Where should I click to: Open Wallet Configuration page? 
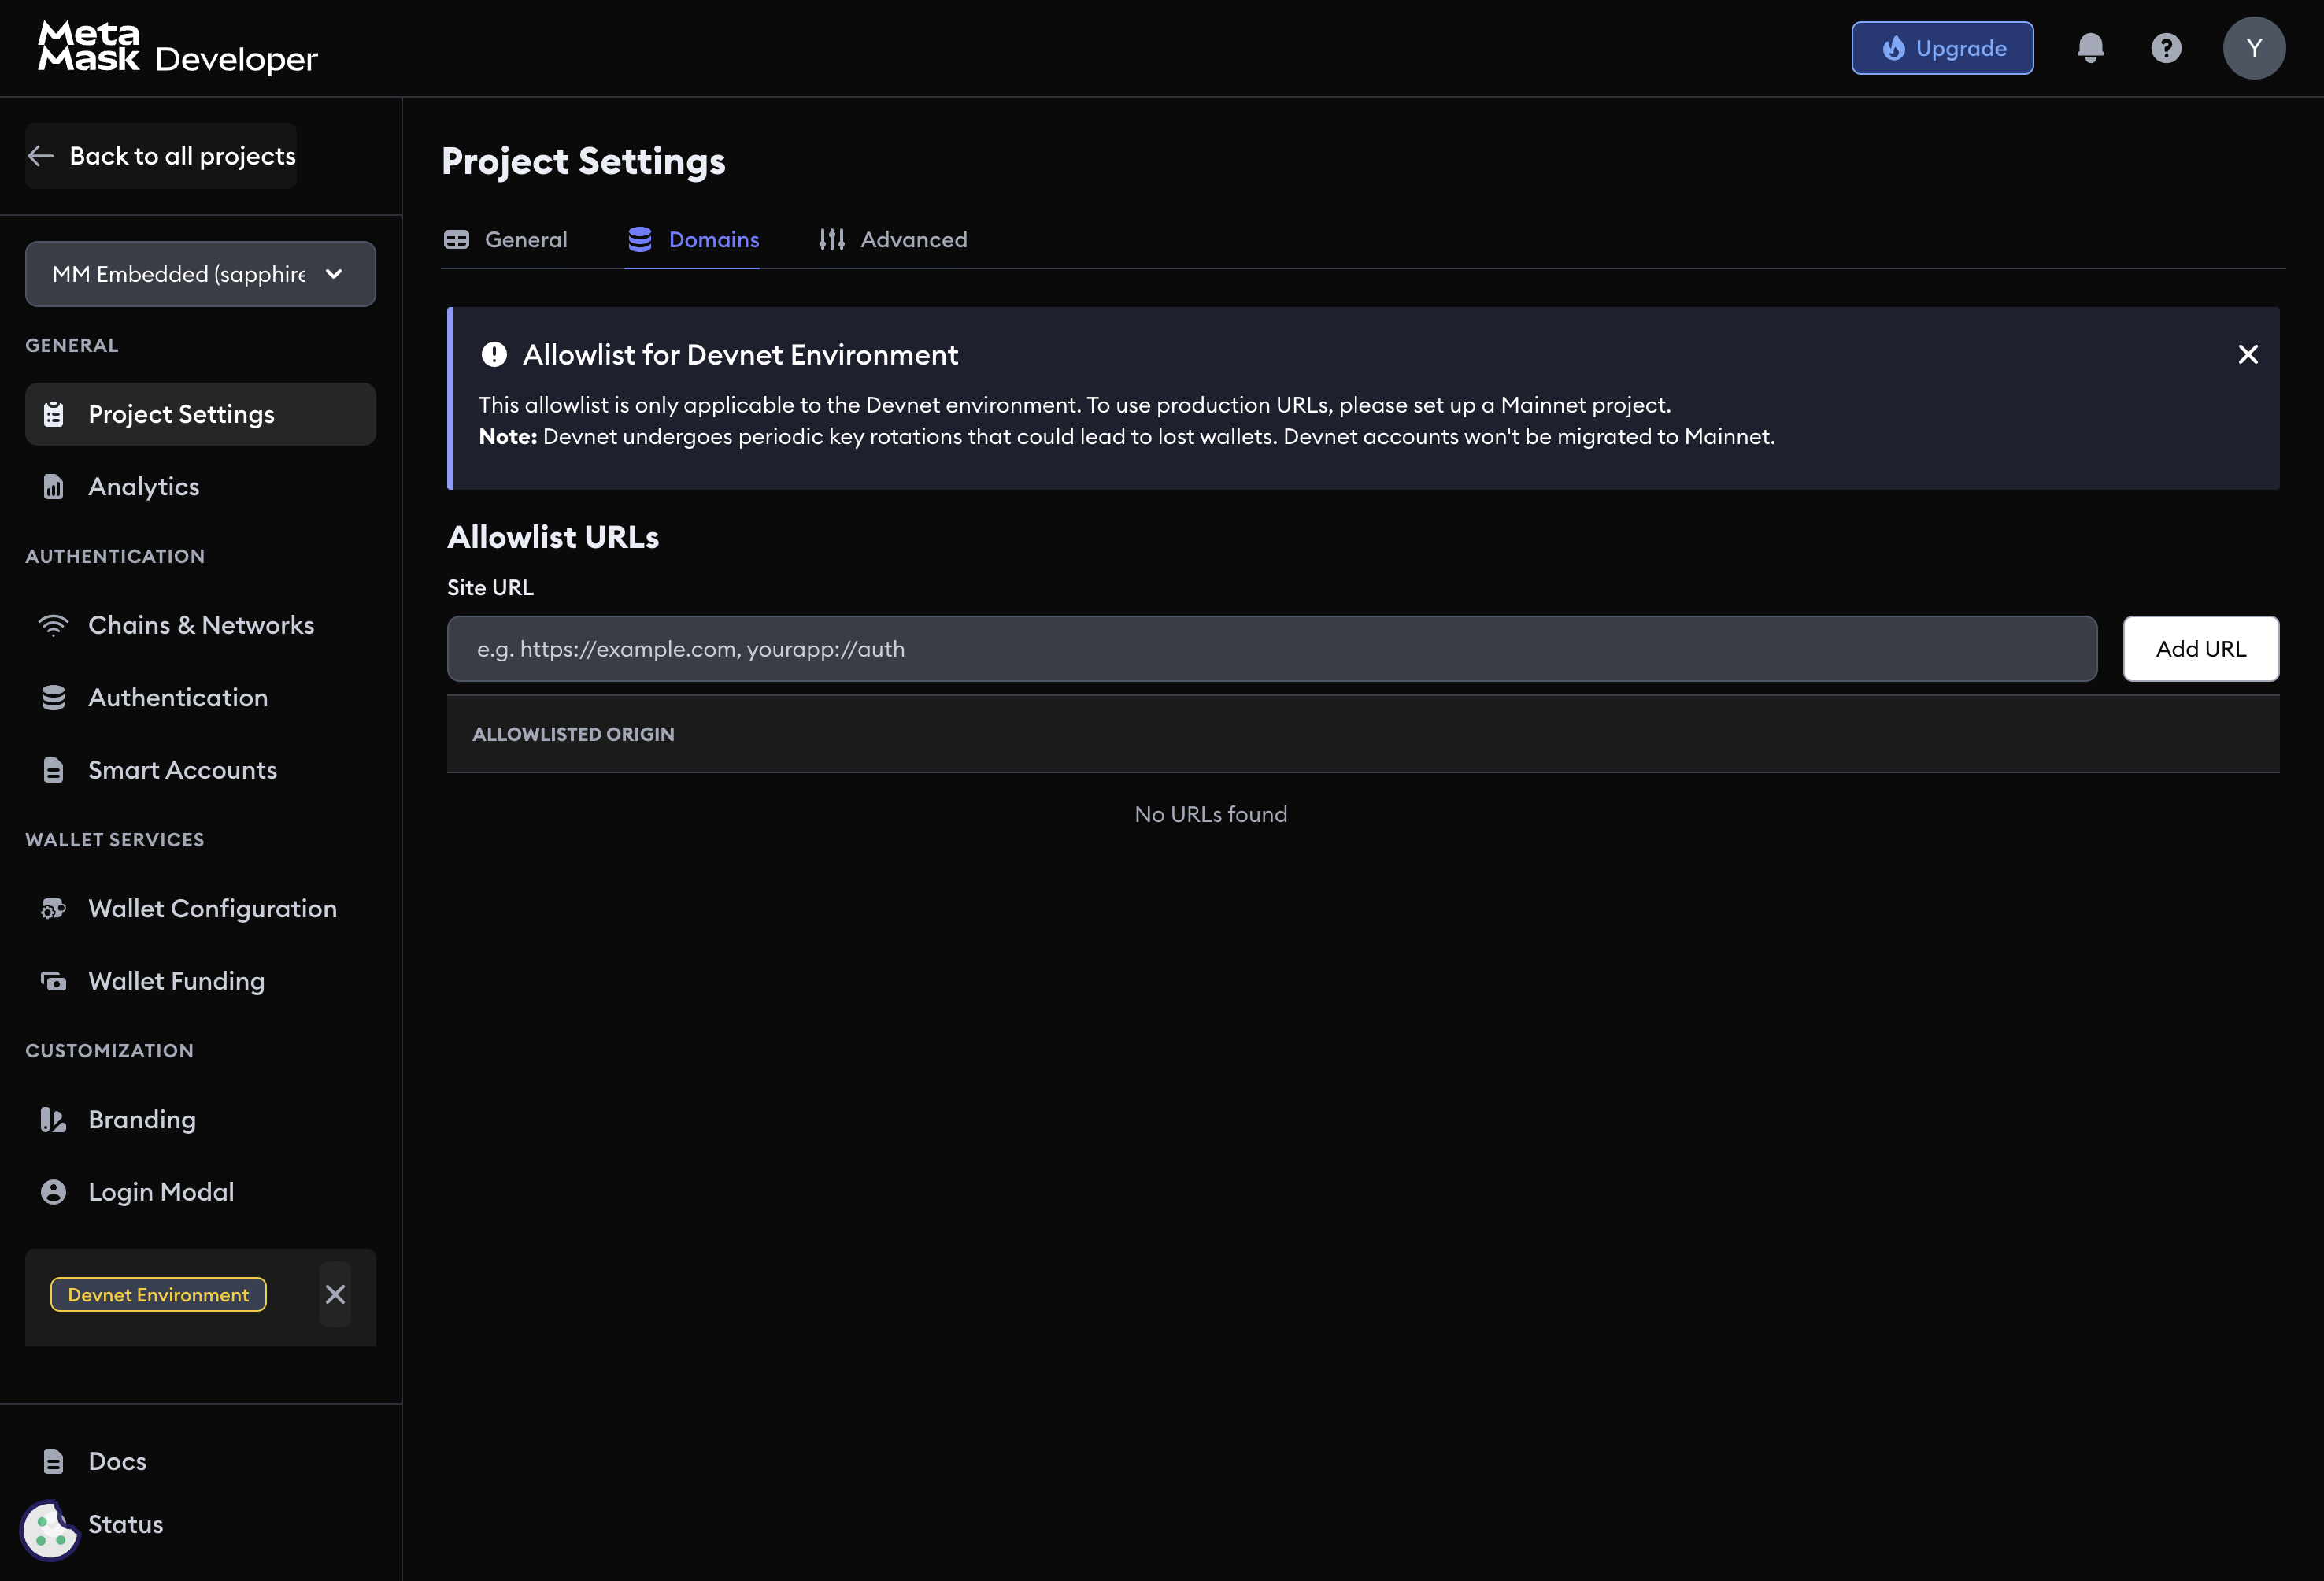(200, 909)
